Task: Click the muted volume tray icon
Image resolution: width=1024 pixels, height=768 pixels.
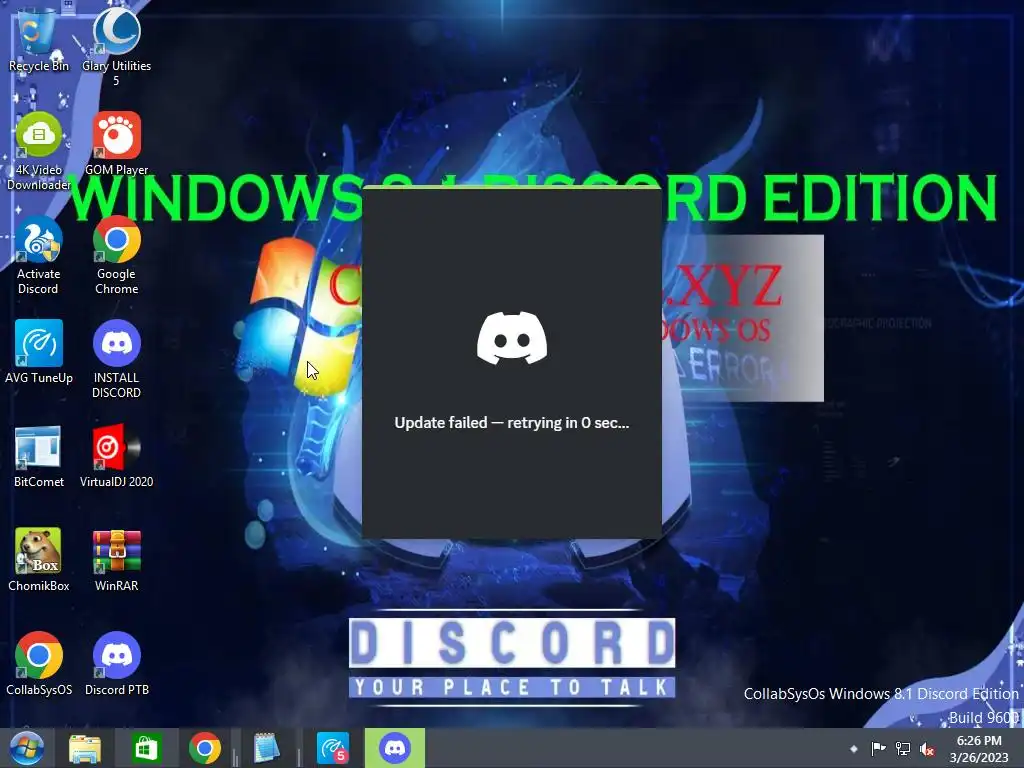Action: (927, 749)
